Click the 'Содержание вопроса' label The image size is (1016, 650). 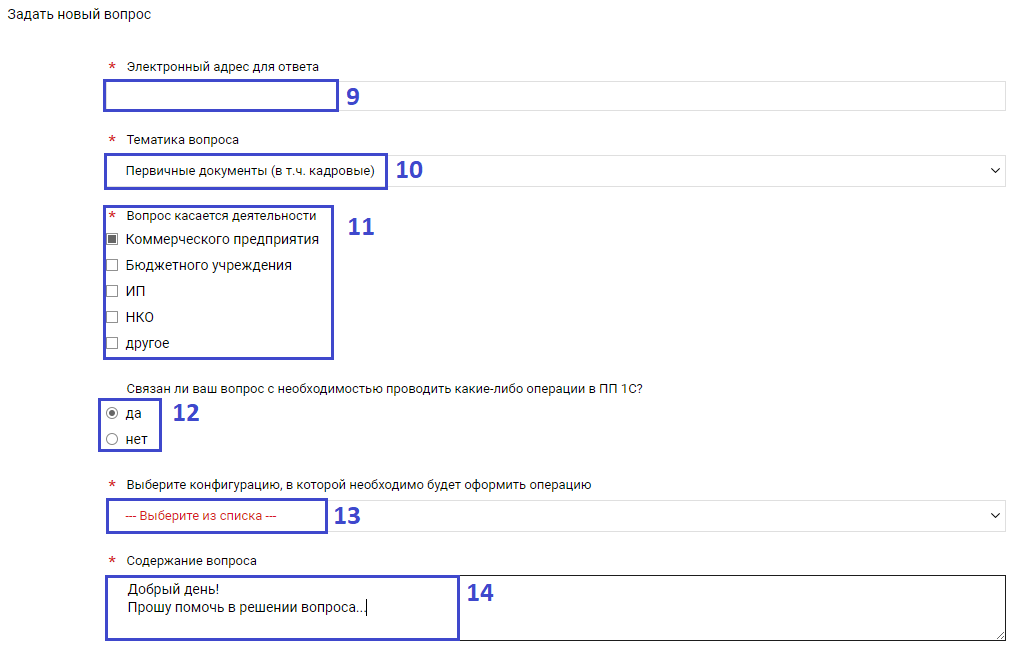[191, 561]
